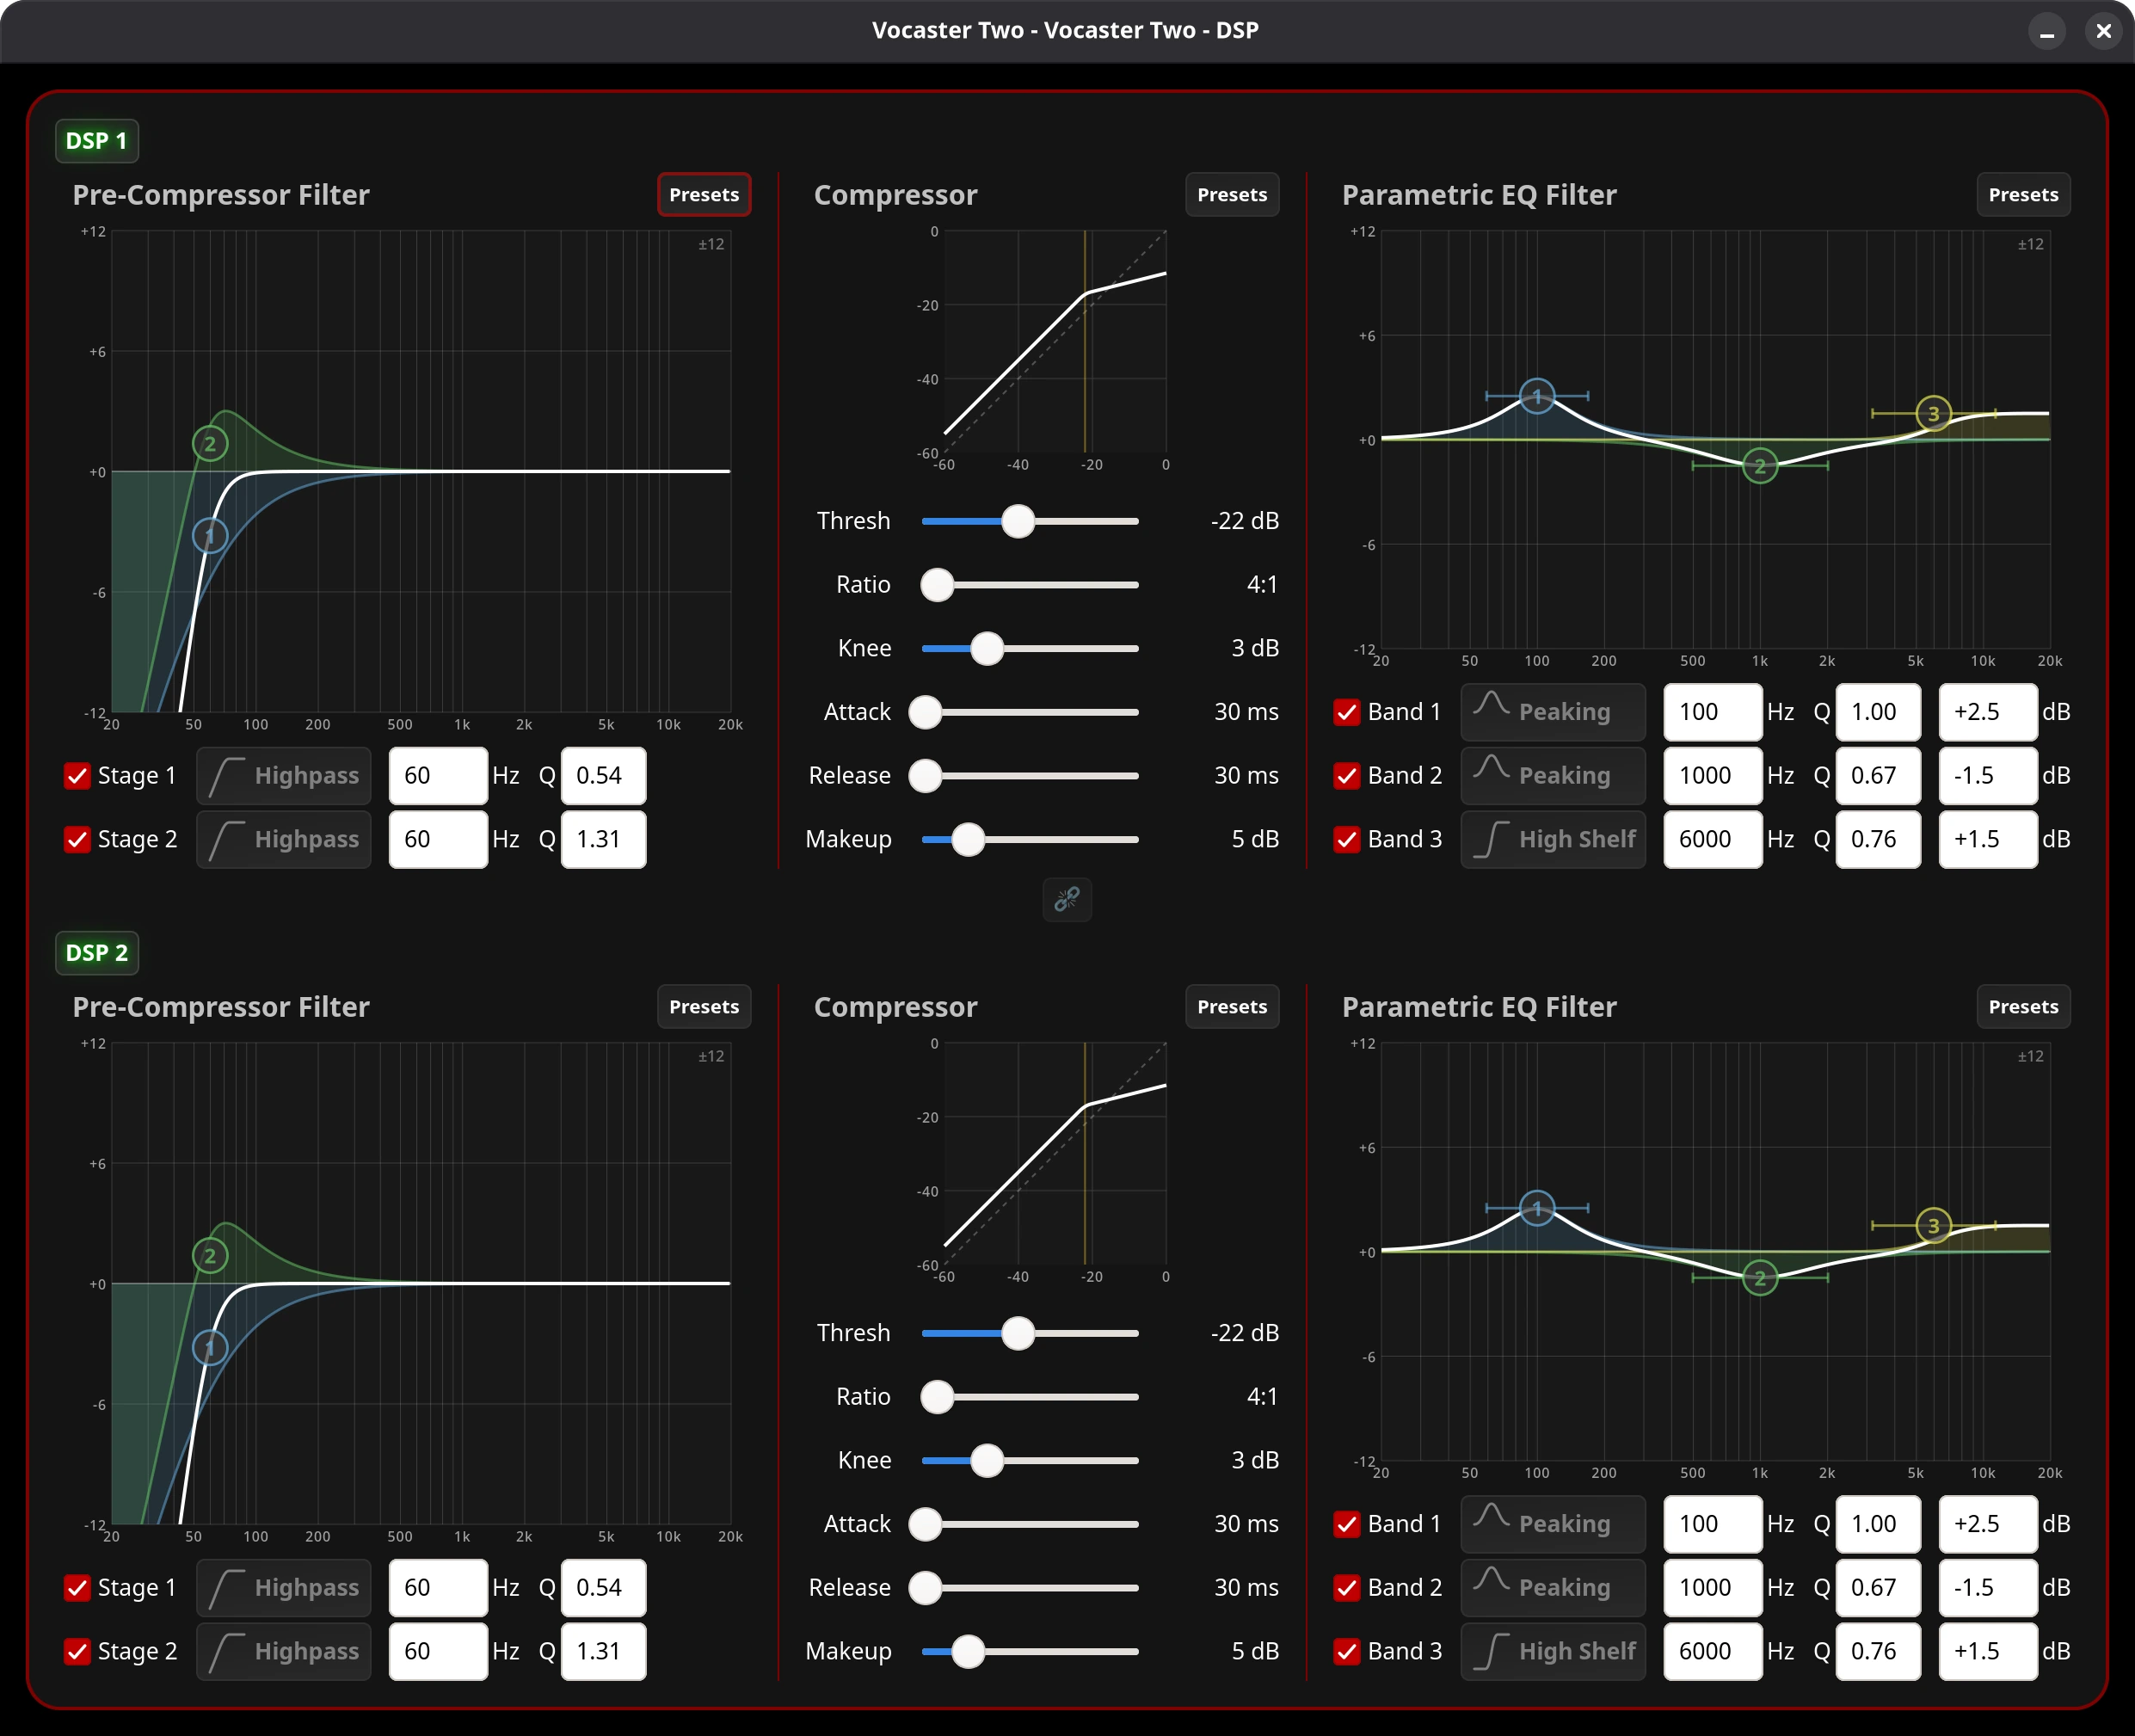Open Presets for DSP 2 Compressor
This screenshot has width=2135, height=1736.
point(1232,1007)
